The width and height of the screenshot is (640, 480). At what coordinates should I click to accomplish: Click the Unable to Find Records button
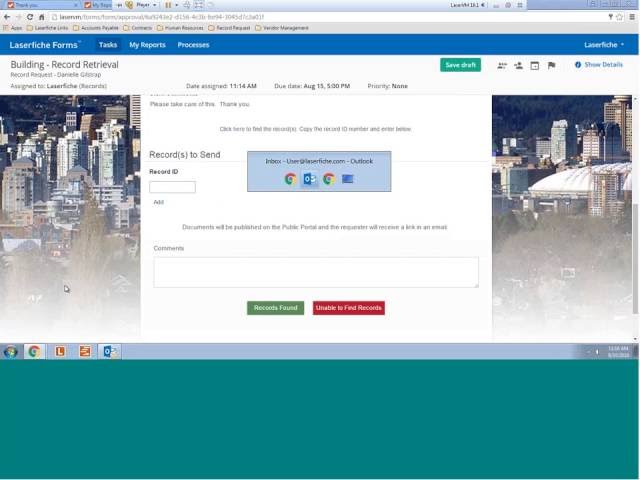349,308
